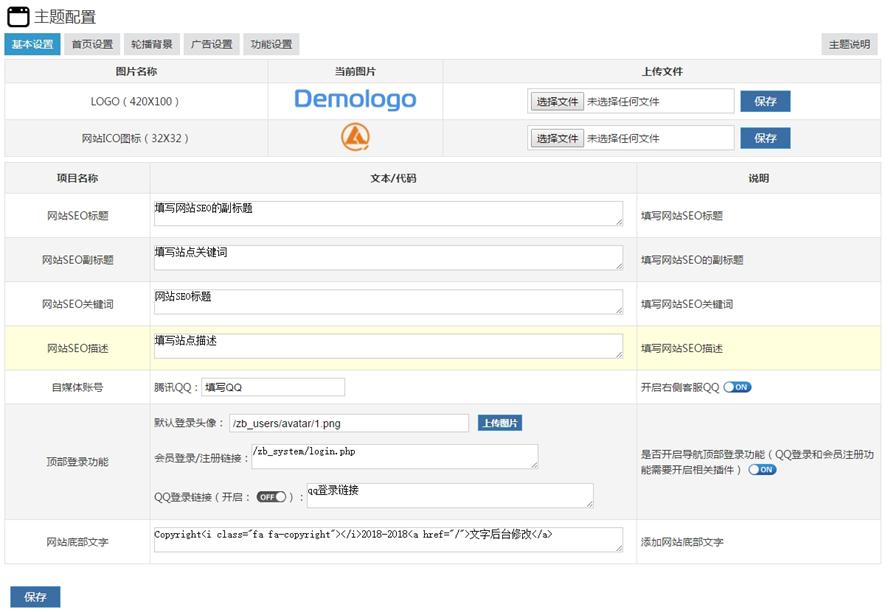
Task: Click the theme configuration calendar icon
Action: click(17, 15)
